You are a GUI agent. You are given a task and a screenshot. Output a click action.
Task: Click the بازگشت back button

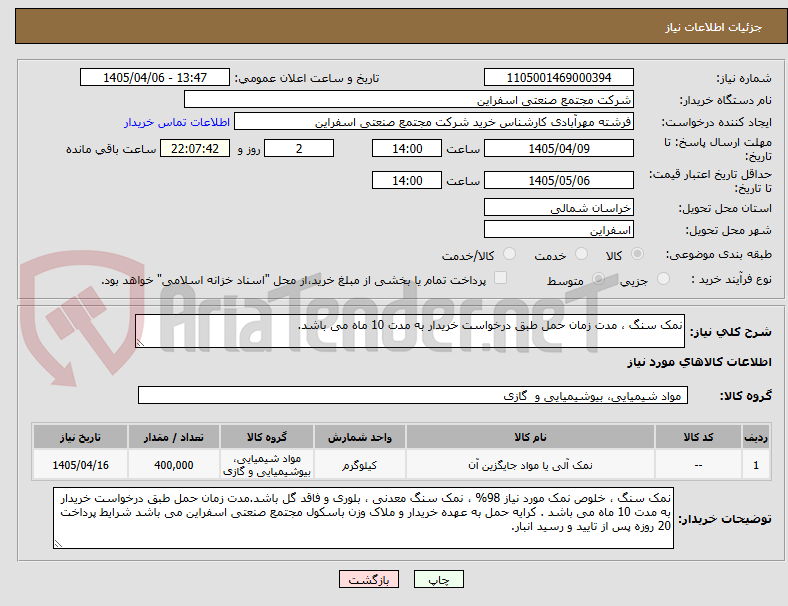pyautogui.click(x=369, y=579)
